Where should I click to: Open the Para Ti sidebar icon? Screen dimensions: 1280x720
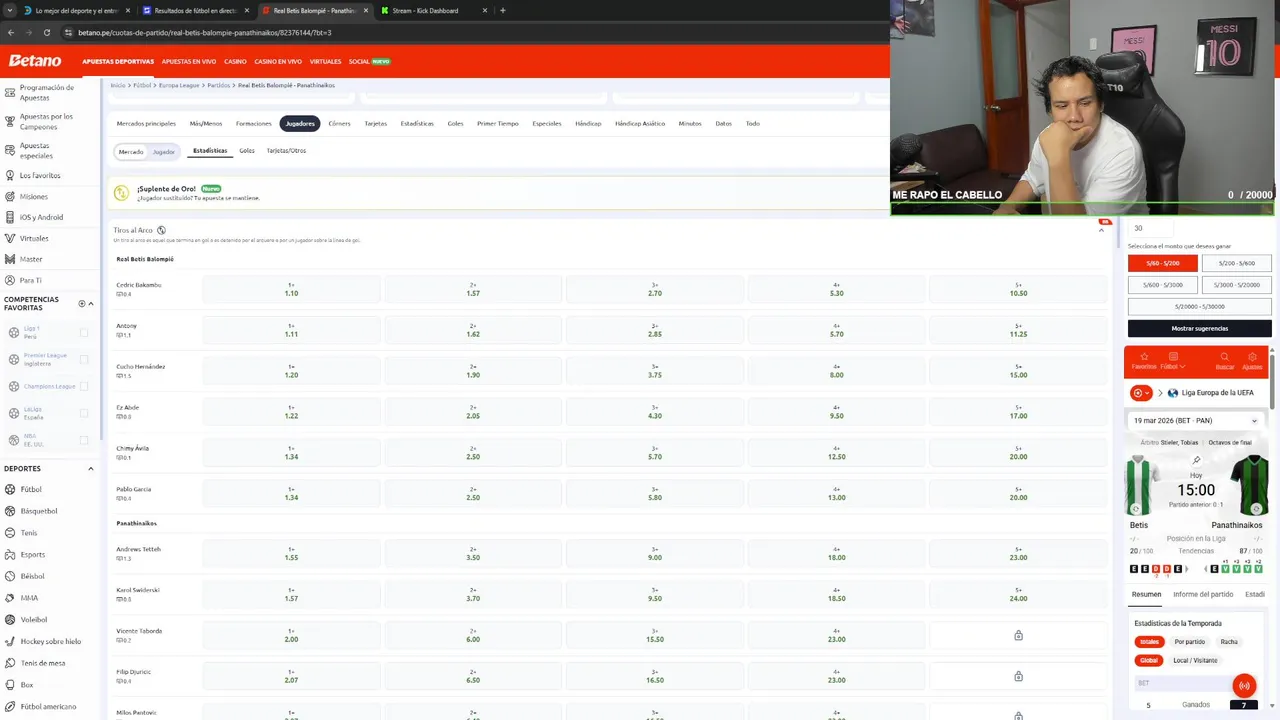point(9,280)
